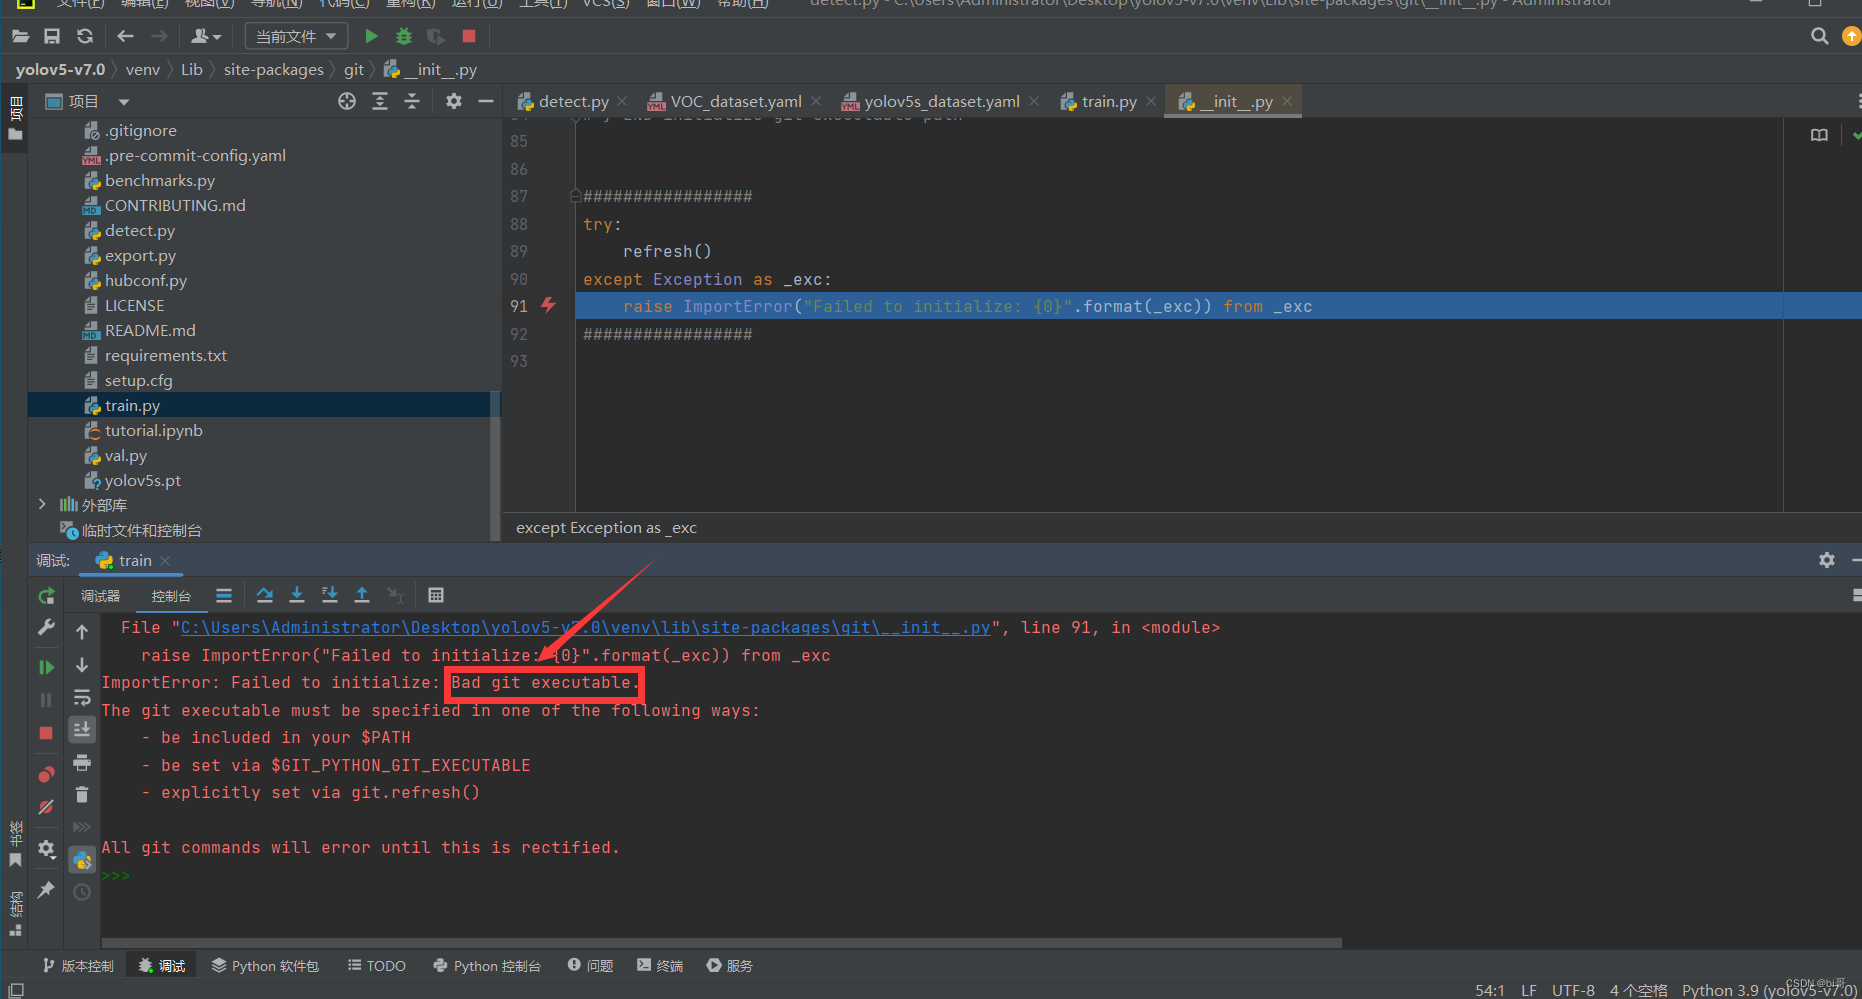Start debugging with the bug icon
The width and height of the screenshot is (1862, 999).
coord(404,36)
